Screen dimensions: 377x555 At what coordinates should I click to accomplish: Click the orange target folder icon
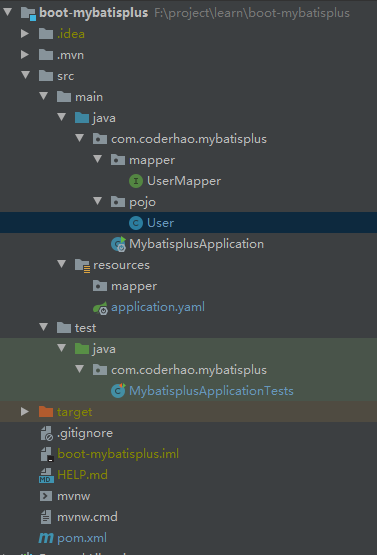pos(46,412)
